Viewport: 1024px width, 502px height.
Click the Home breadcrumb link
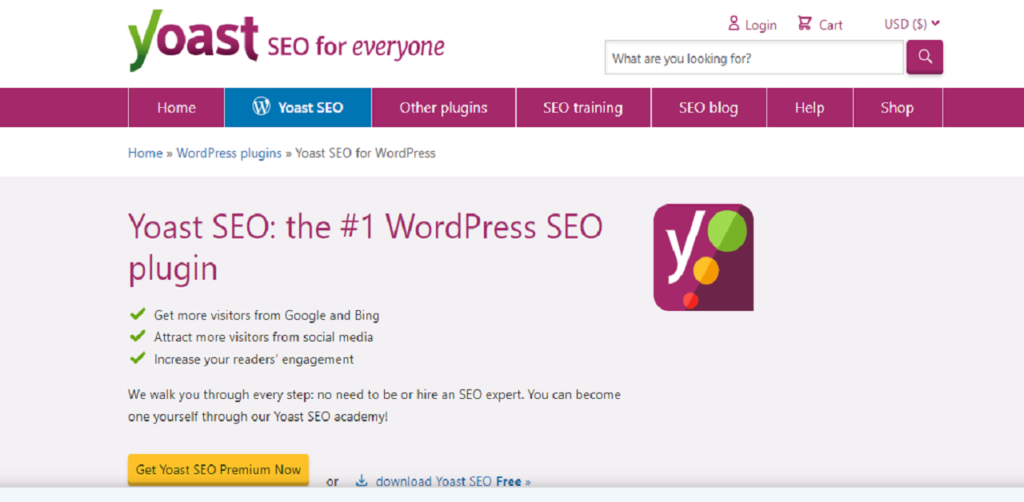point(145,153)
